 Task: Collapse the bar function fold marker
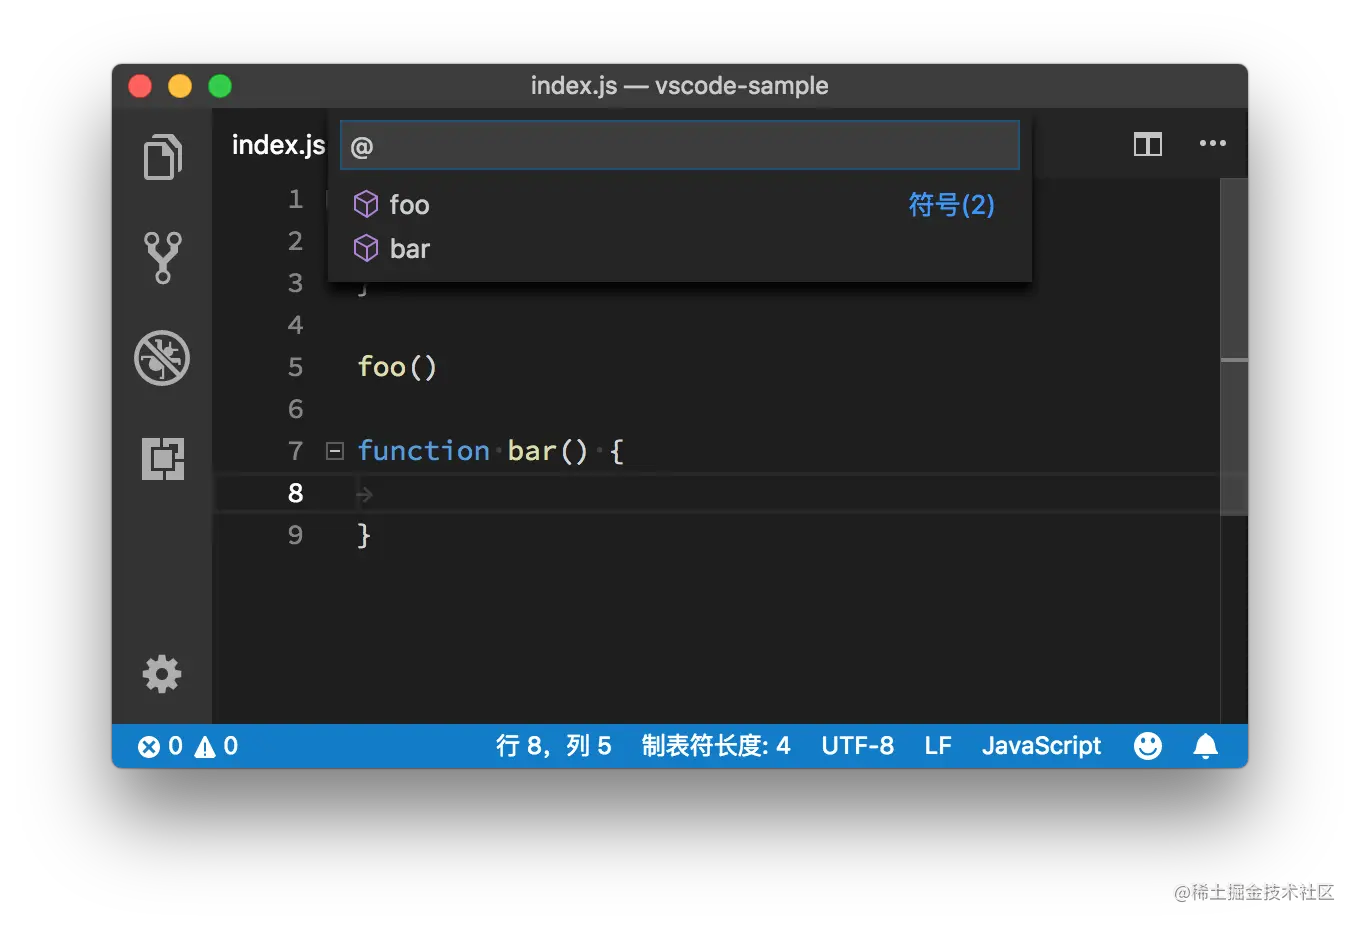click(x=335, y=451)
